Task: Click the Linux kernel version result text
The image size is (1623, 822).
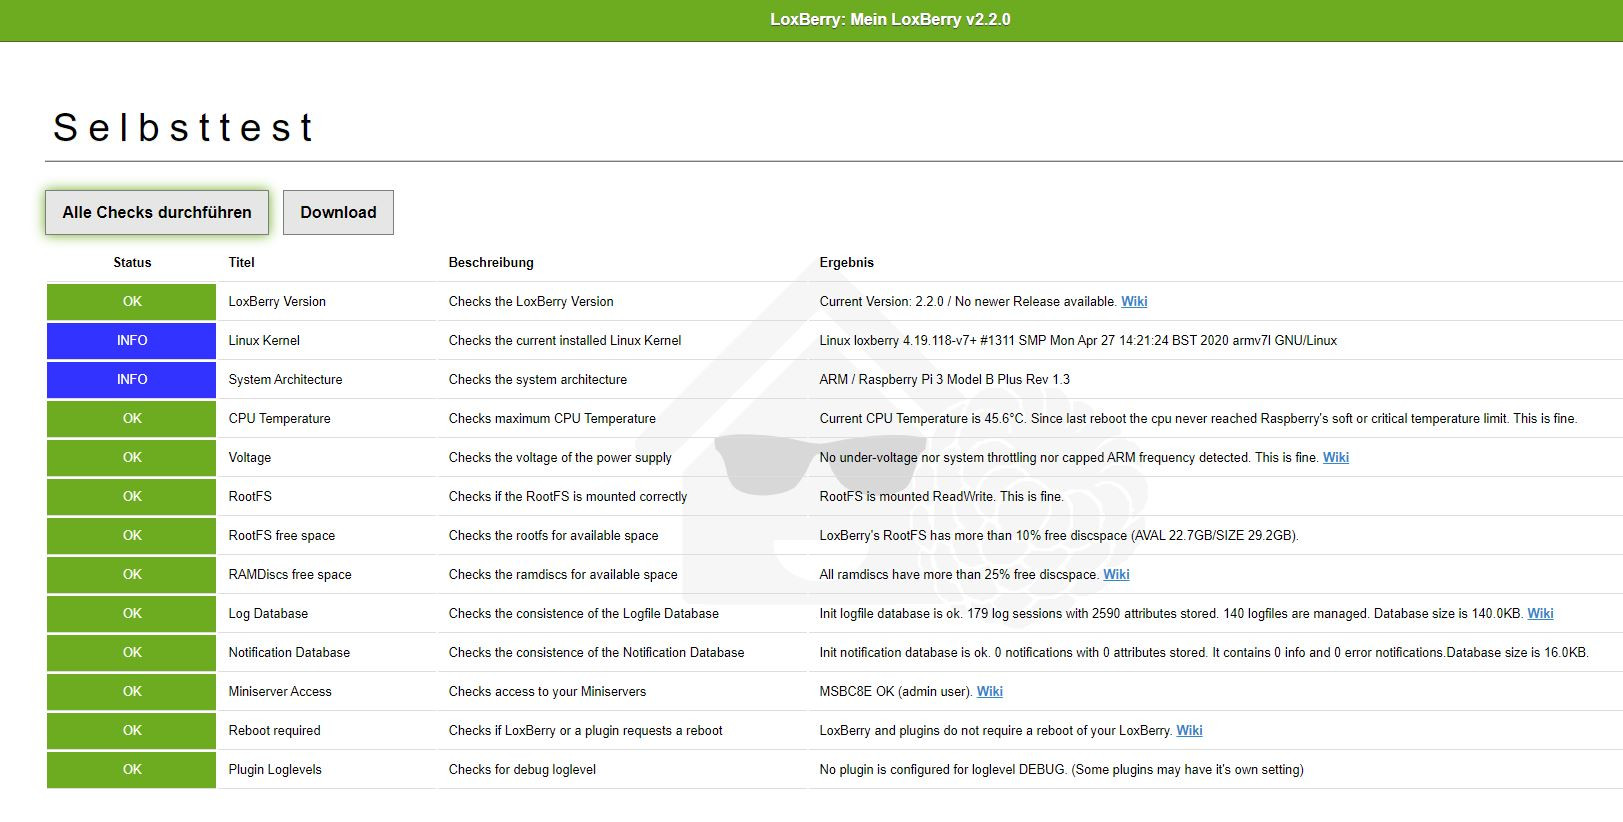Action: pyautogui.click(x=1078, y=340)
